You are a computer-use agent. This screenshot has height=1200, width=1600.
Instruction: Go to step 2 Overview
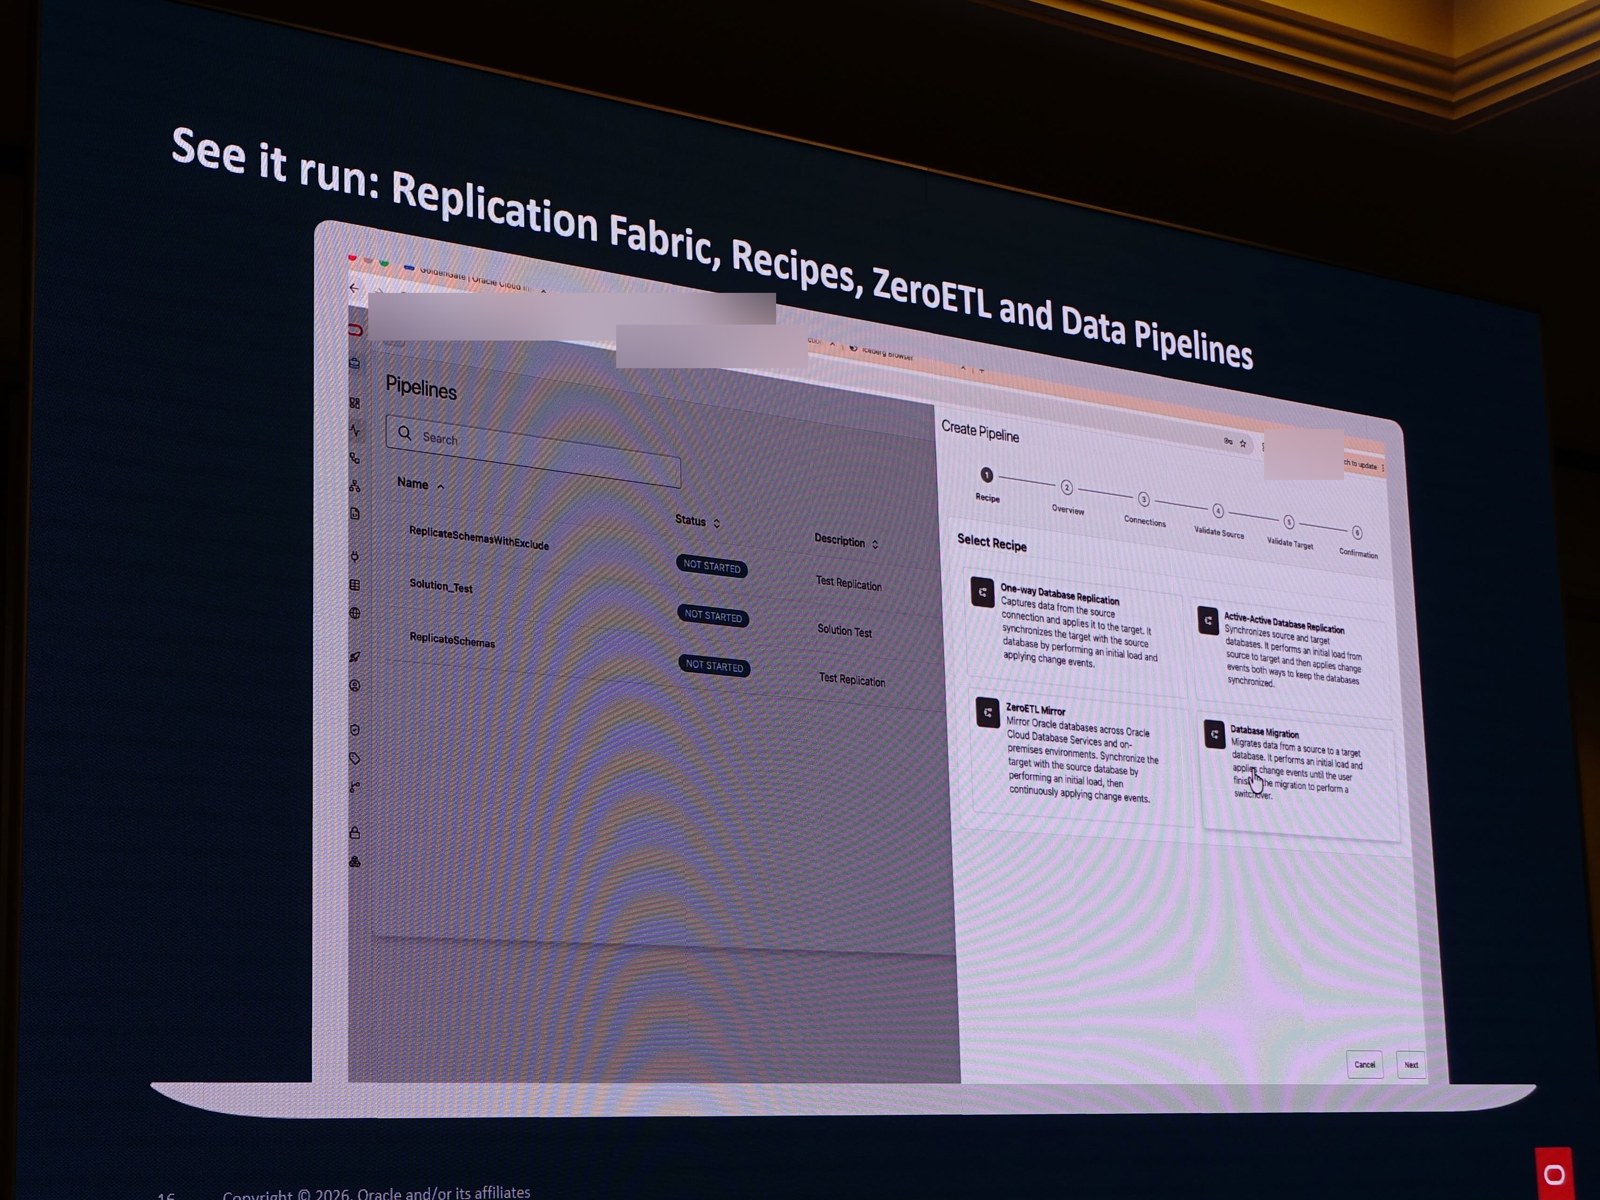point(1067,496)
